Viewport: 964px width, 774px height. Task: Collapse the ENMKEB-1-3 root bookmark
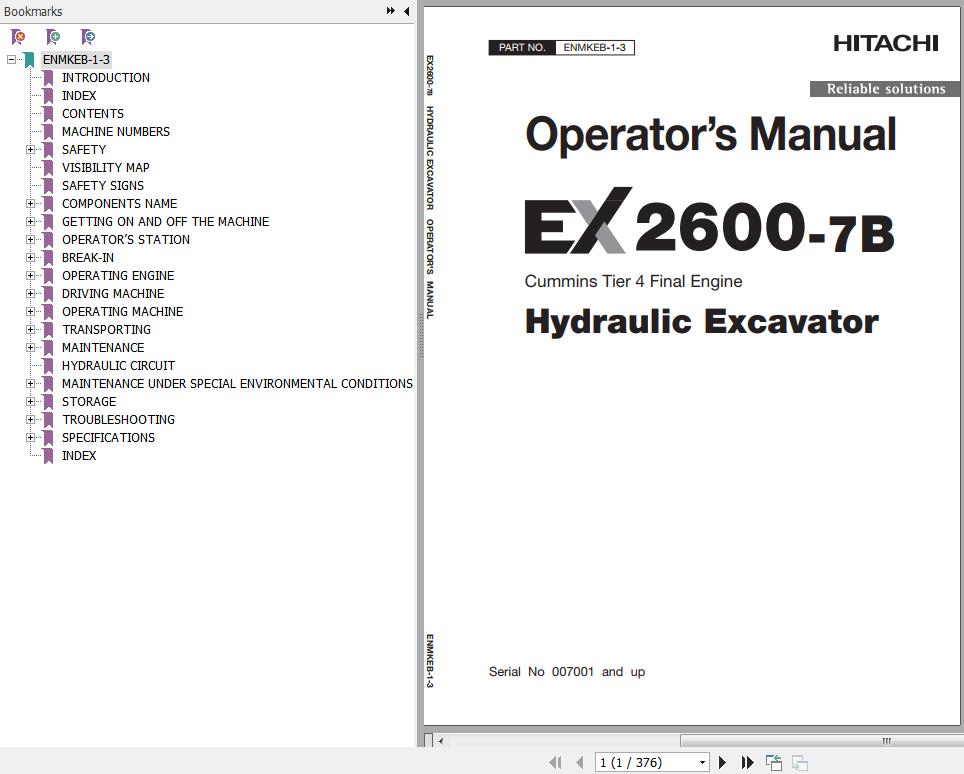click(11, 59)
